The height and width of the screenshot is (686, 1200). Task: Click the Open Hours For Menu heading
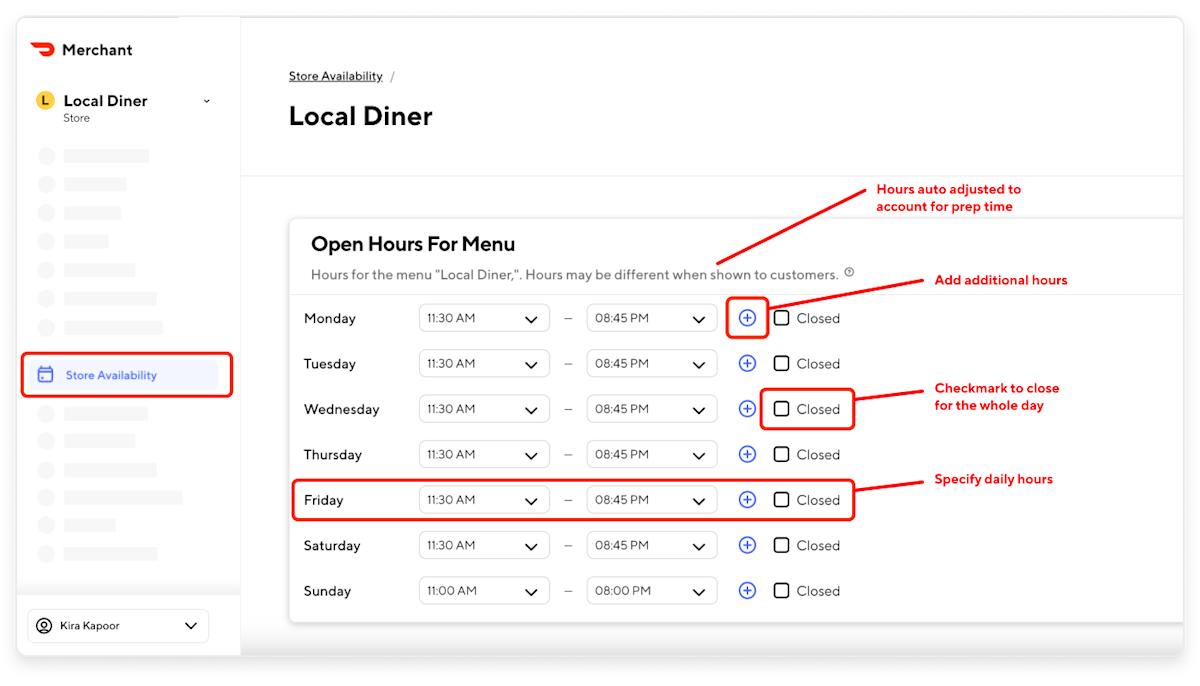click(413, 244)
